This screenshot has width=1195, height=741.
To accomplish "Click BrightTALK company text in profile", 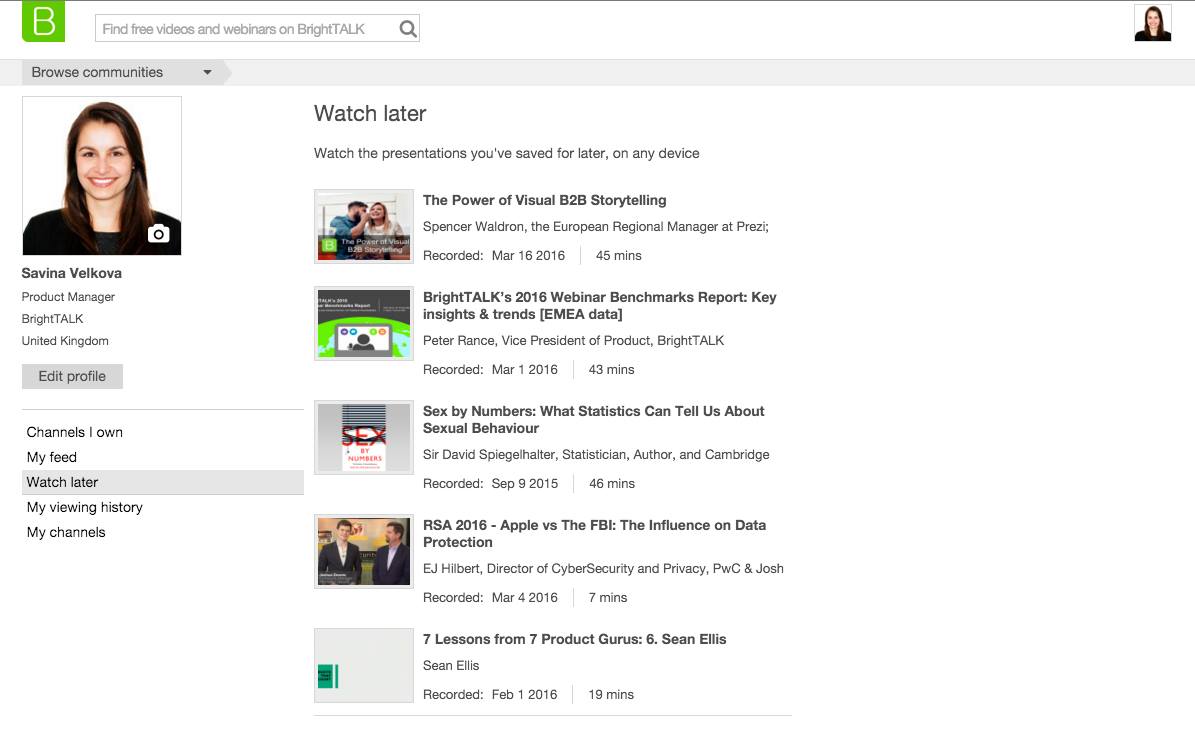I will pos(53,319).
